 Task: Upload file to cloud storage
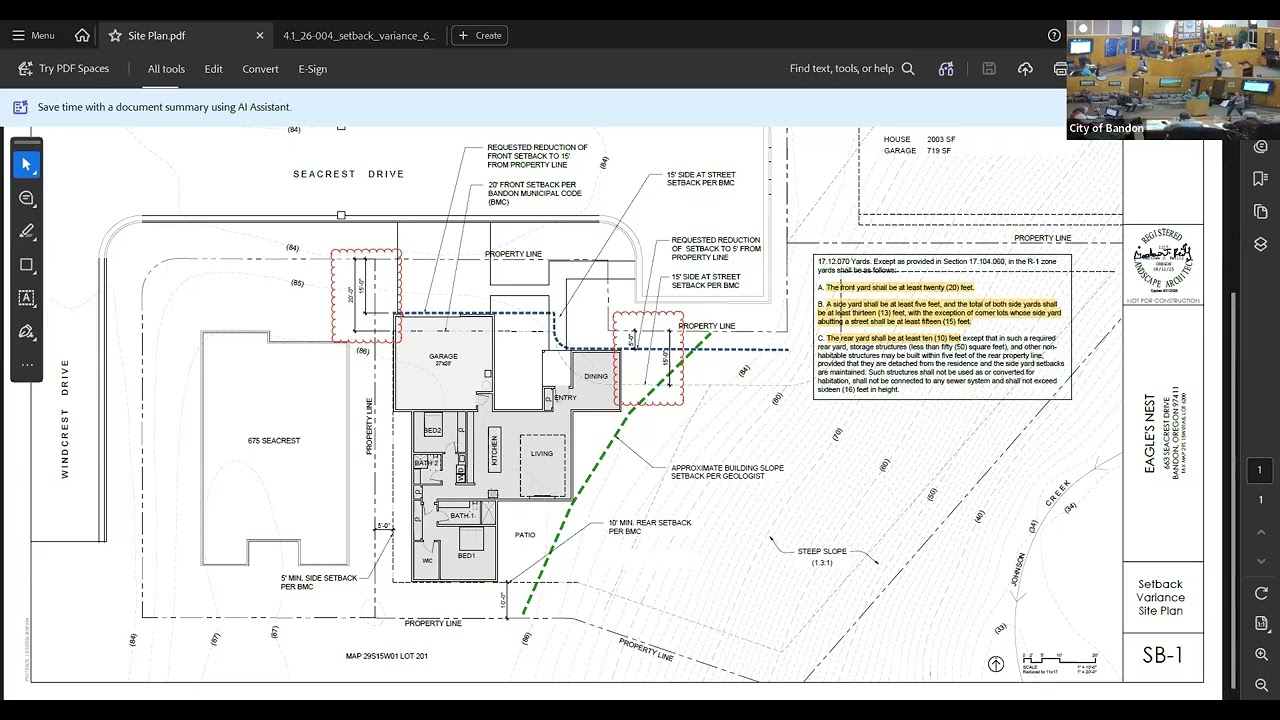[x=1025, y=69]
